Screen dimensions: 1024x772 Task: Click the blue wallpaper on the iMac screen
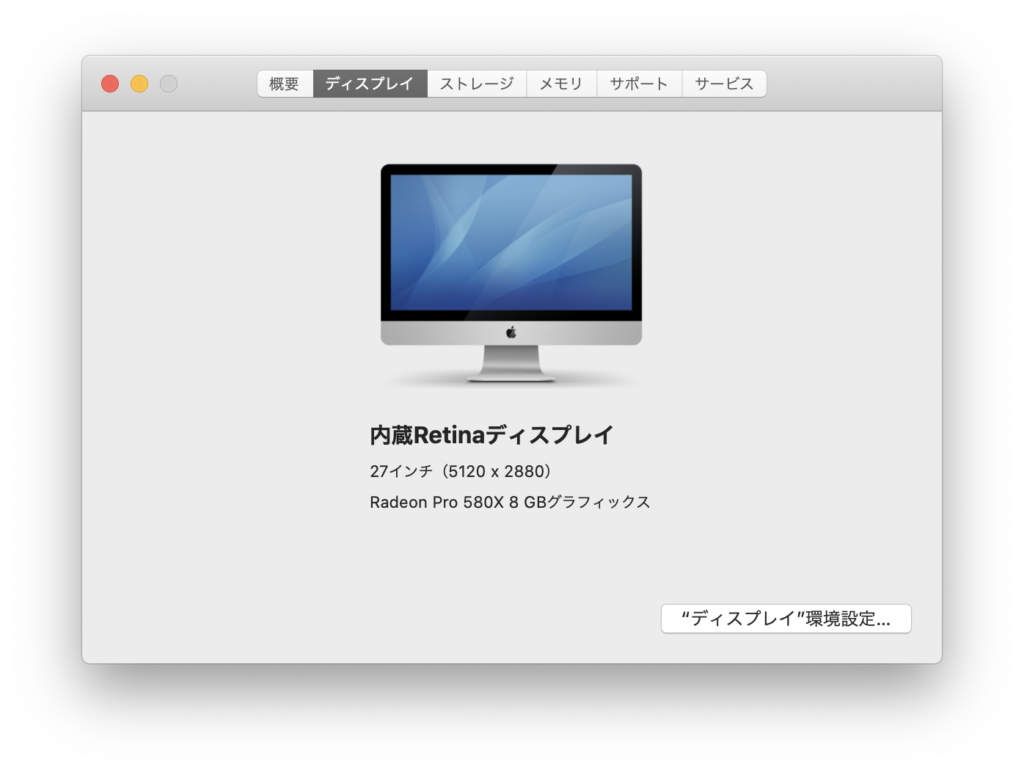pos(511,242)
